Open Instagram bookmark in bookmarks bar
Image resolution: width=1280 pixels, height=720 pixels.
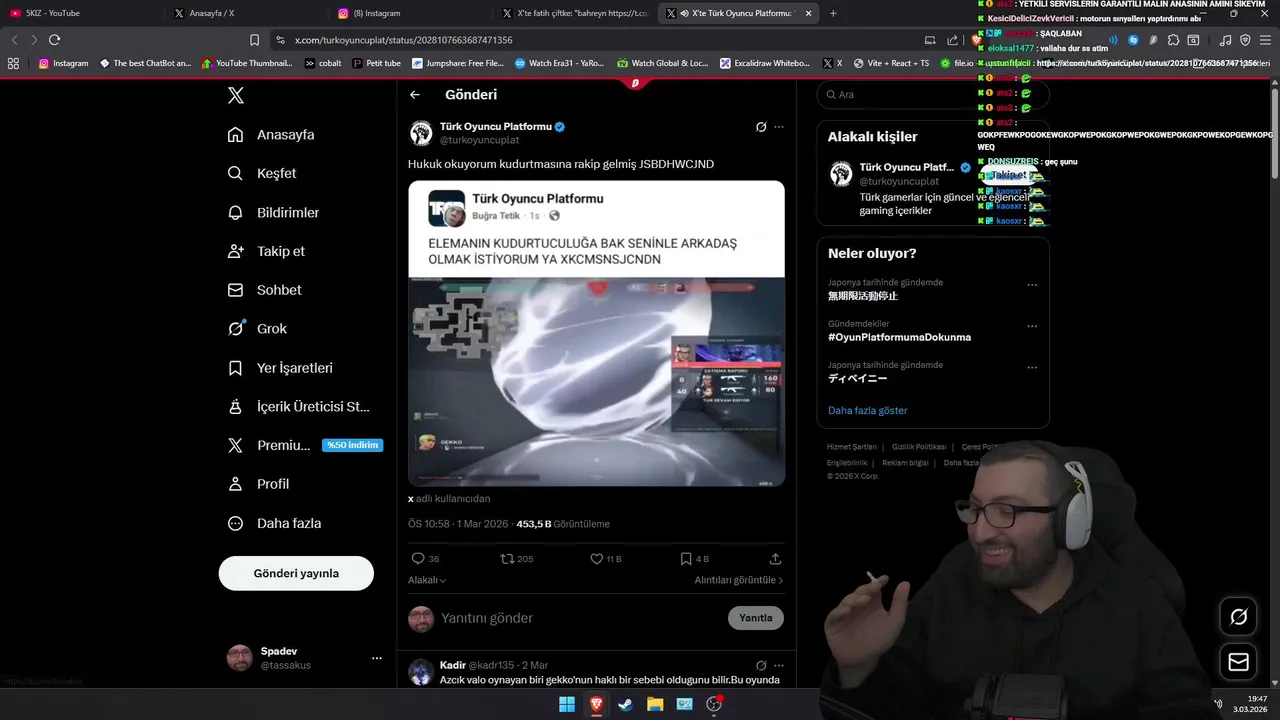[63, 63]
